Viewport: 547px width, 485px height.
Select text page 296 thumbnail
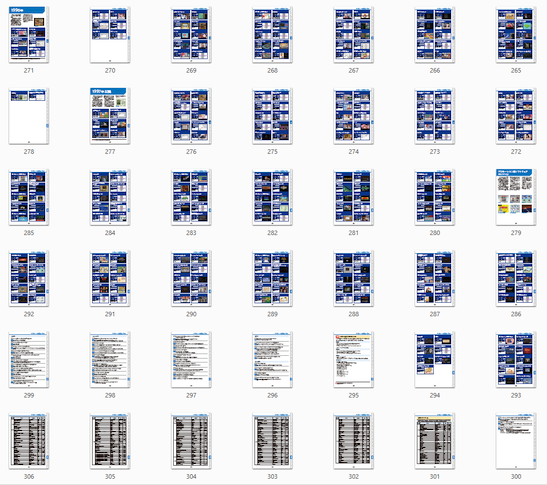[x=272, y=360]
